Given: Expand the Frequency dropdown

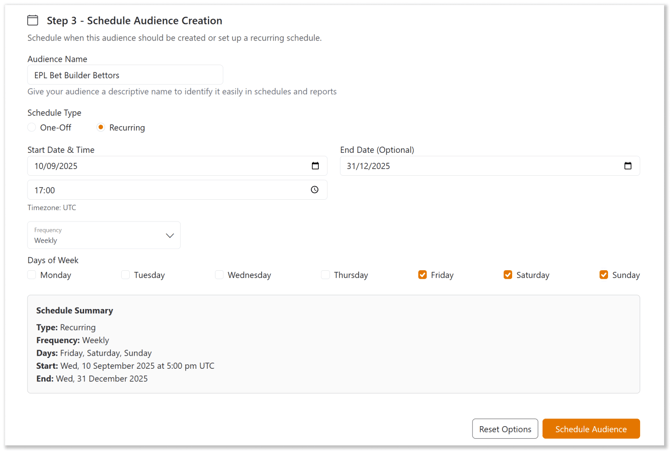Looking at the screenshot, I should pyautogui.click(x=100, y=236).
